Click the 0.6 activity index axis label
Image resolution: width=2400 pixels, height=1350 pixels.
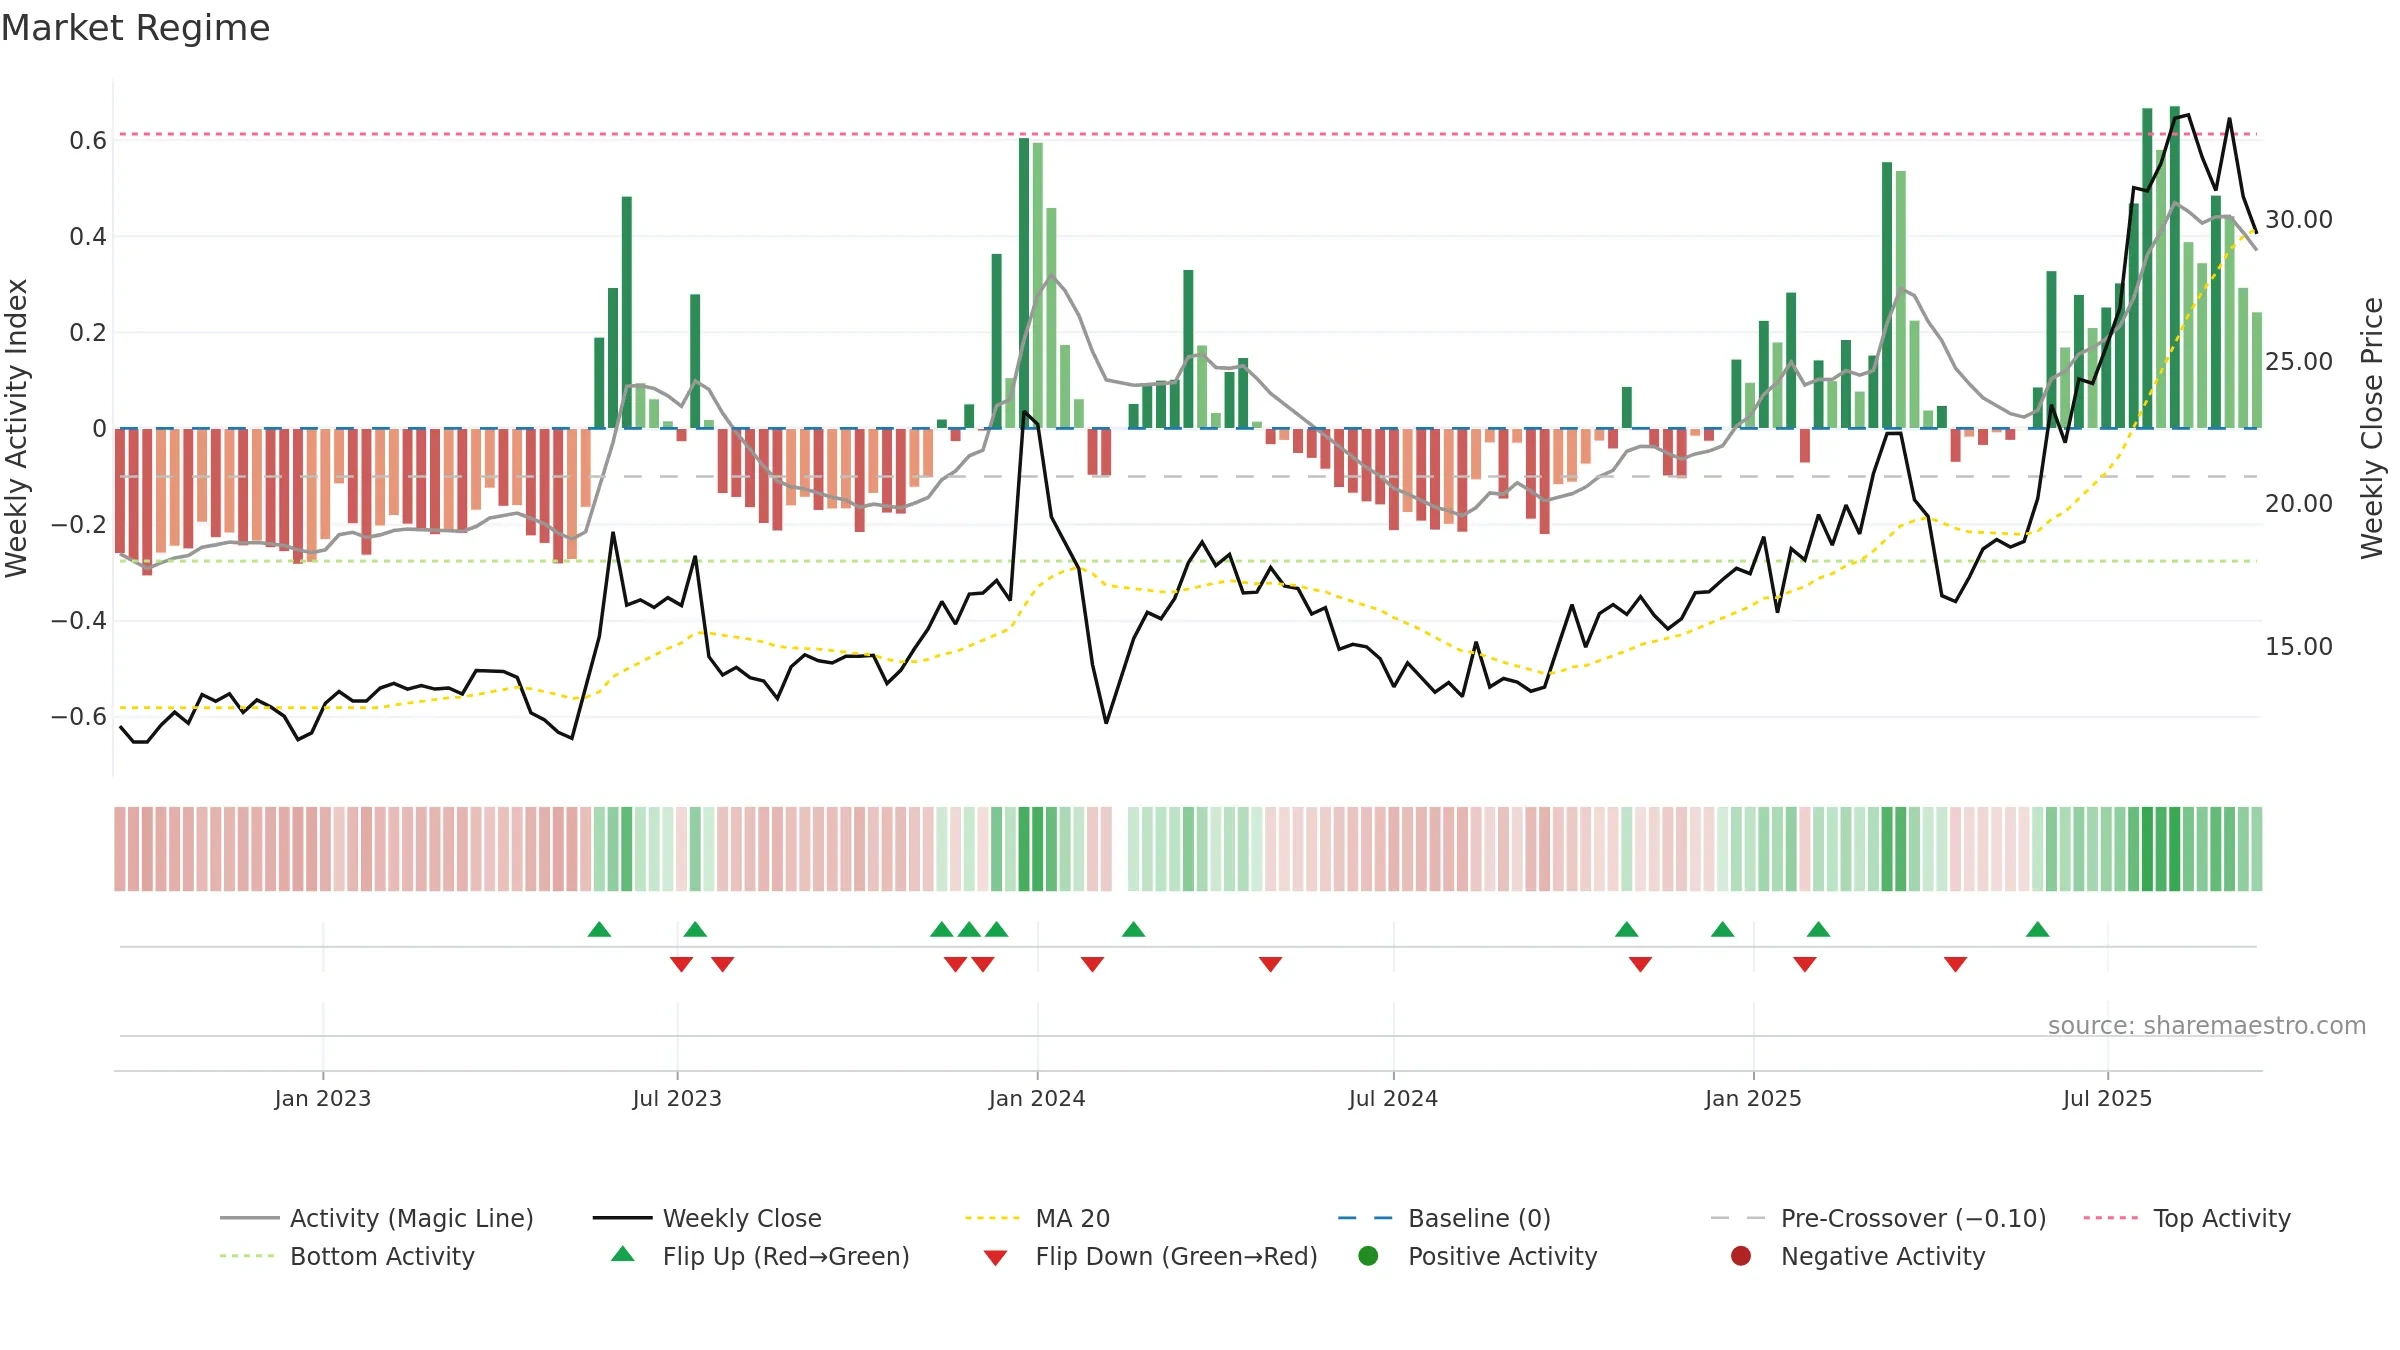pyautogui.click(x=88, y=140)
